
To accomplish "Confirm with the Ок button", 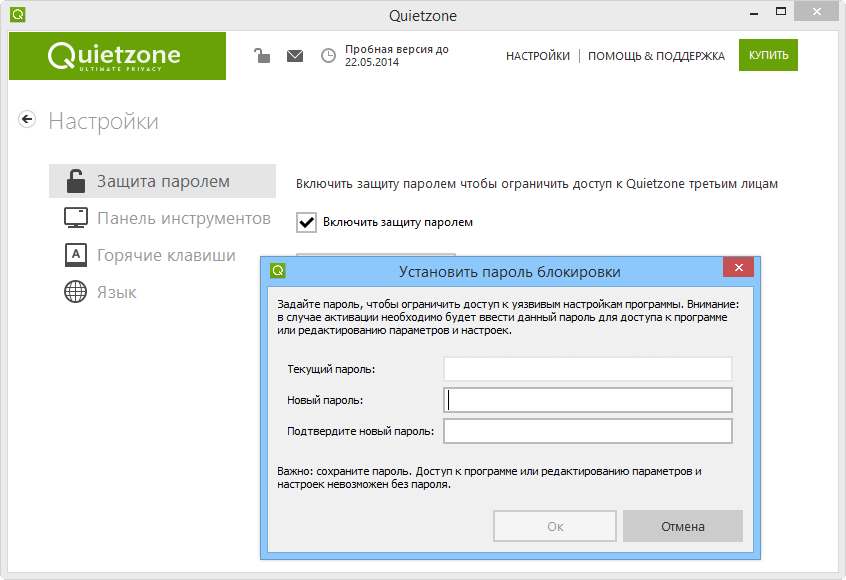I will 555,526.
